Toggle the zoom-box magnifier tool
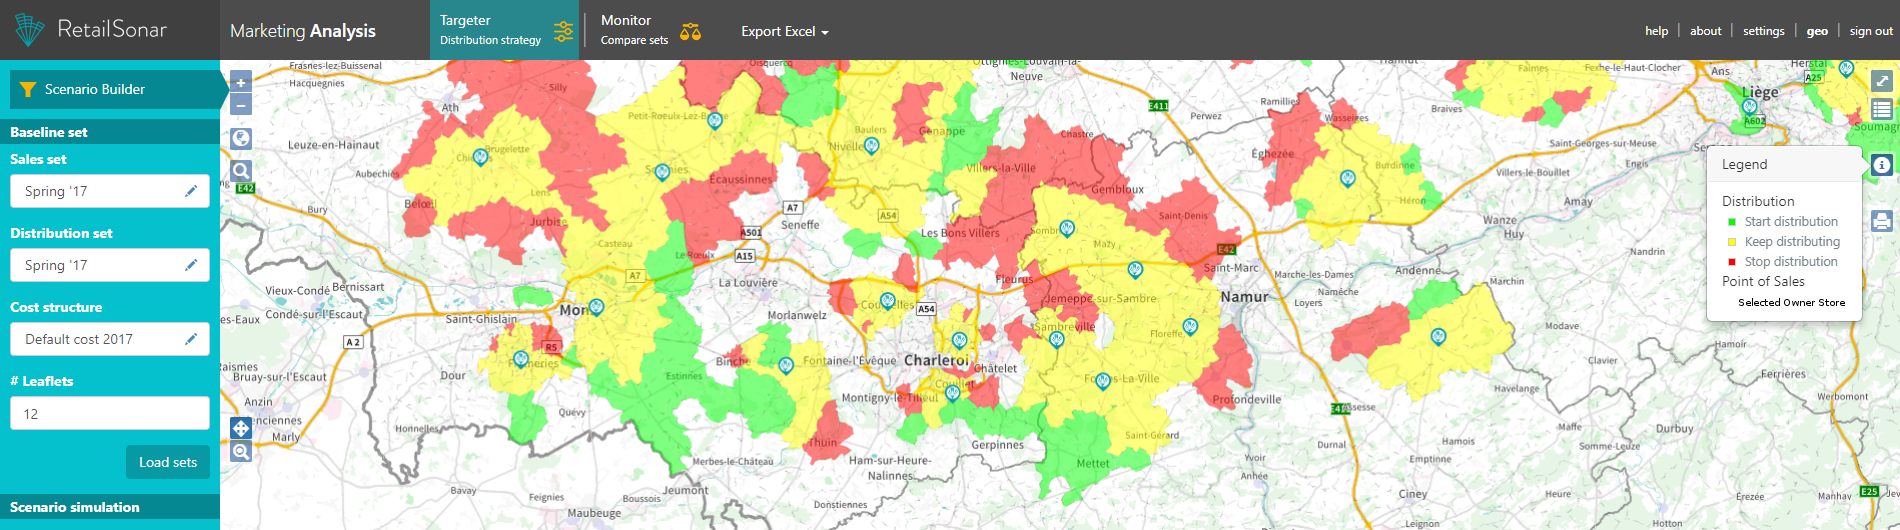This screenshot has height=530, width=1900. pyautogui.click(x=241, y=452)
